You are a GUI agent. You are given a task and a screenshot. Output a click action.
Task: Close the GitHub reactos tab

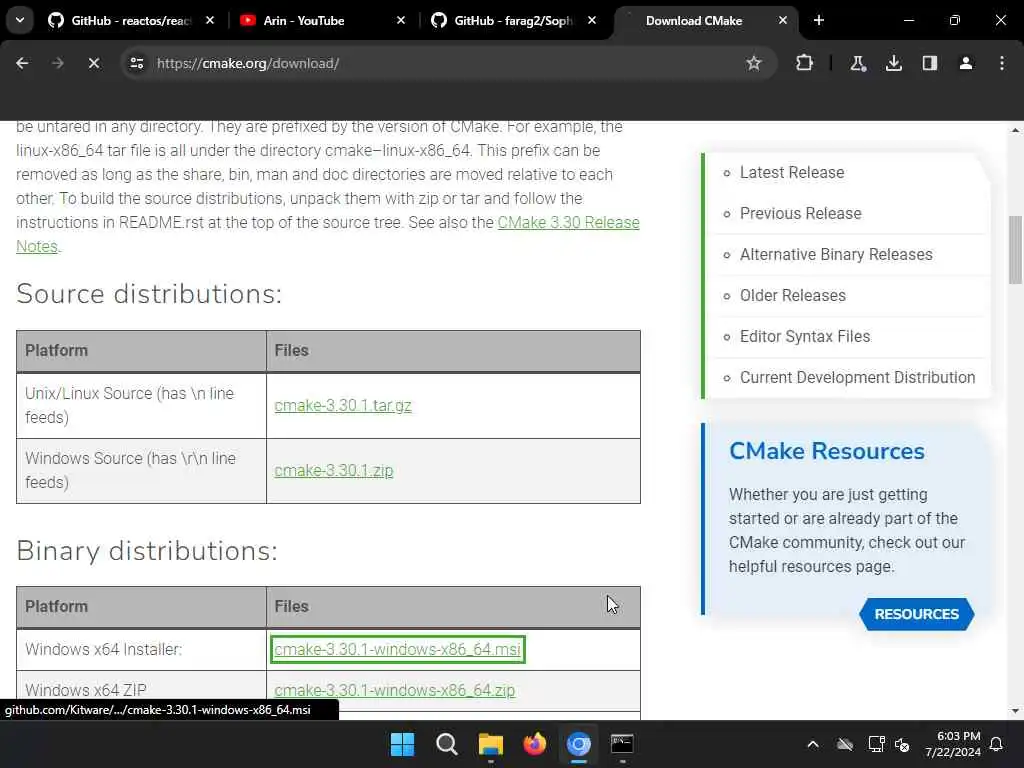click(x=210, y=21)
